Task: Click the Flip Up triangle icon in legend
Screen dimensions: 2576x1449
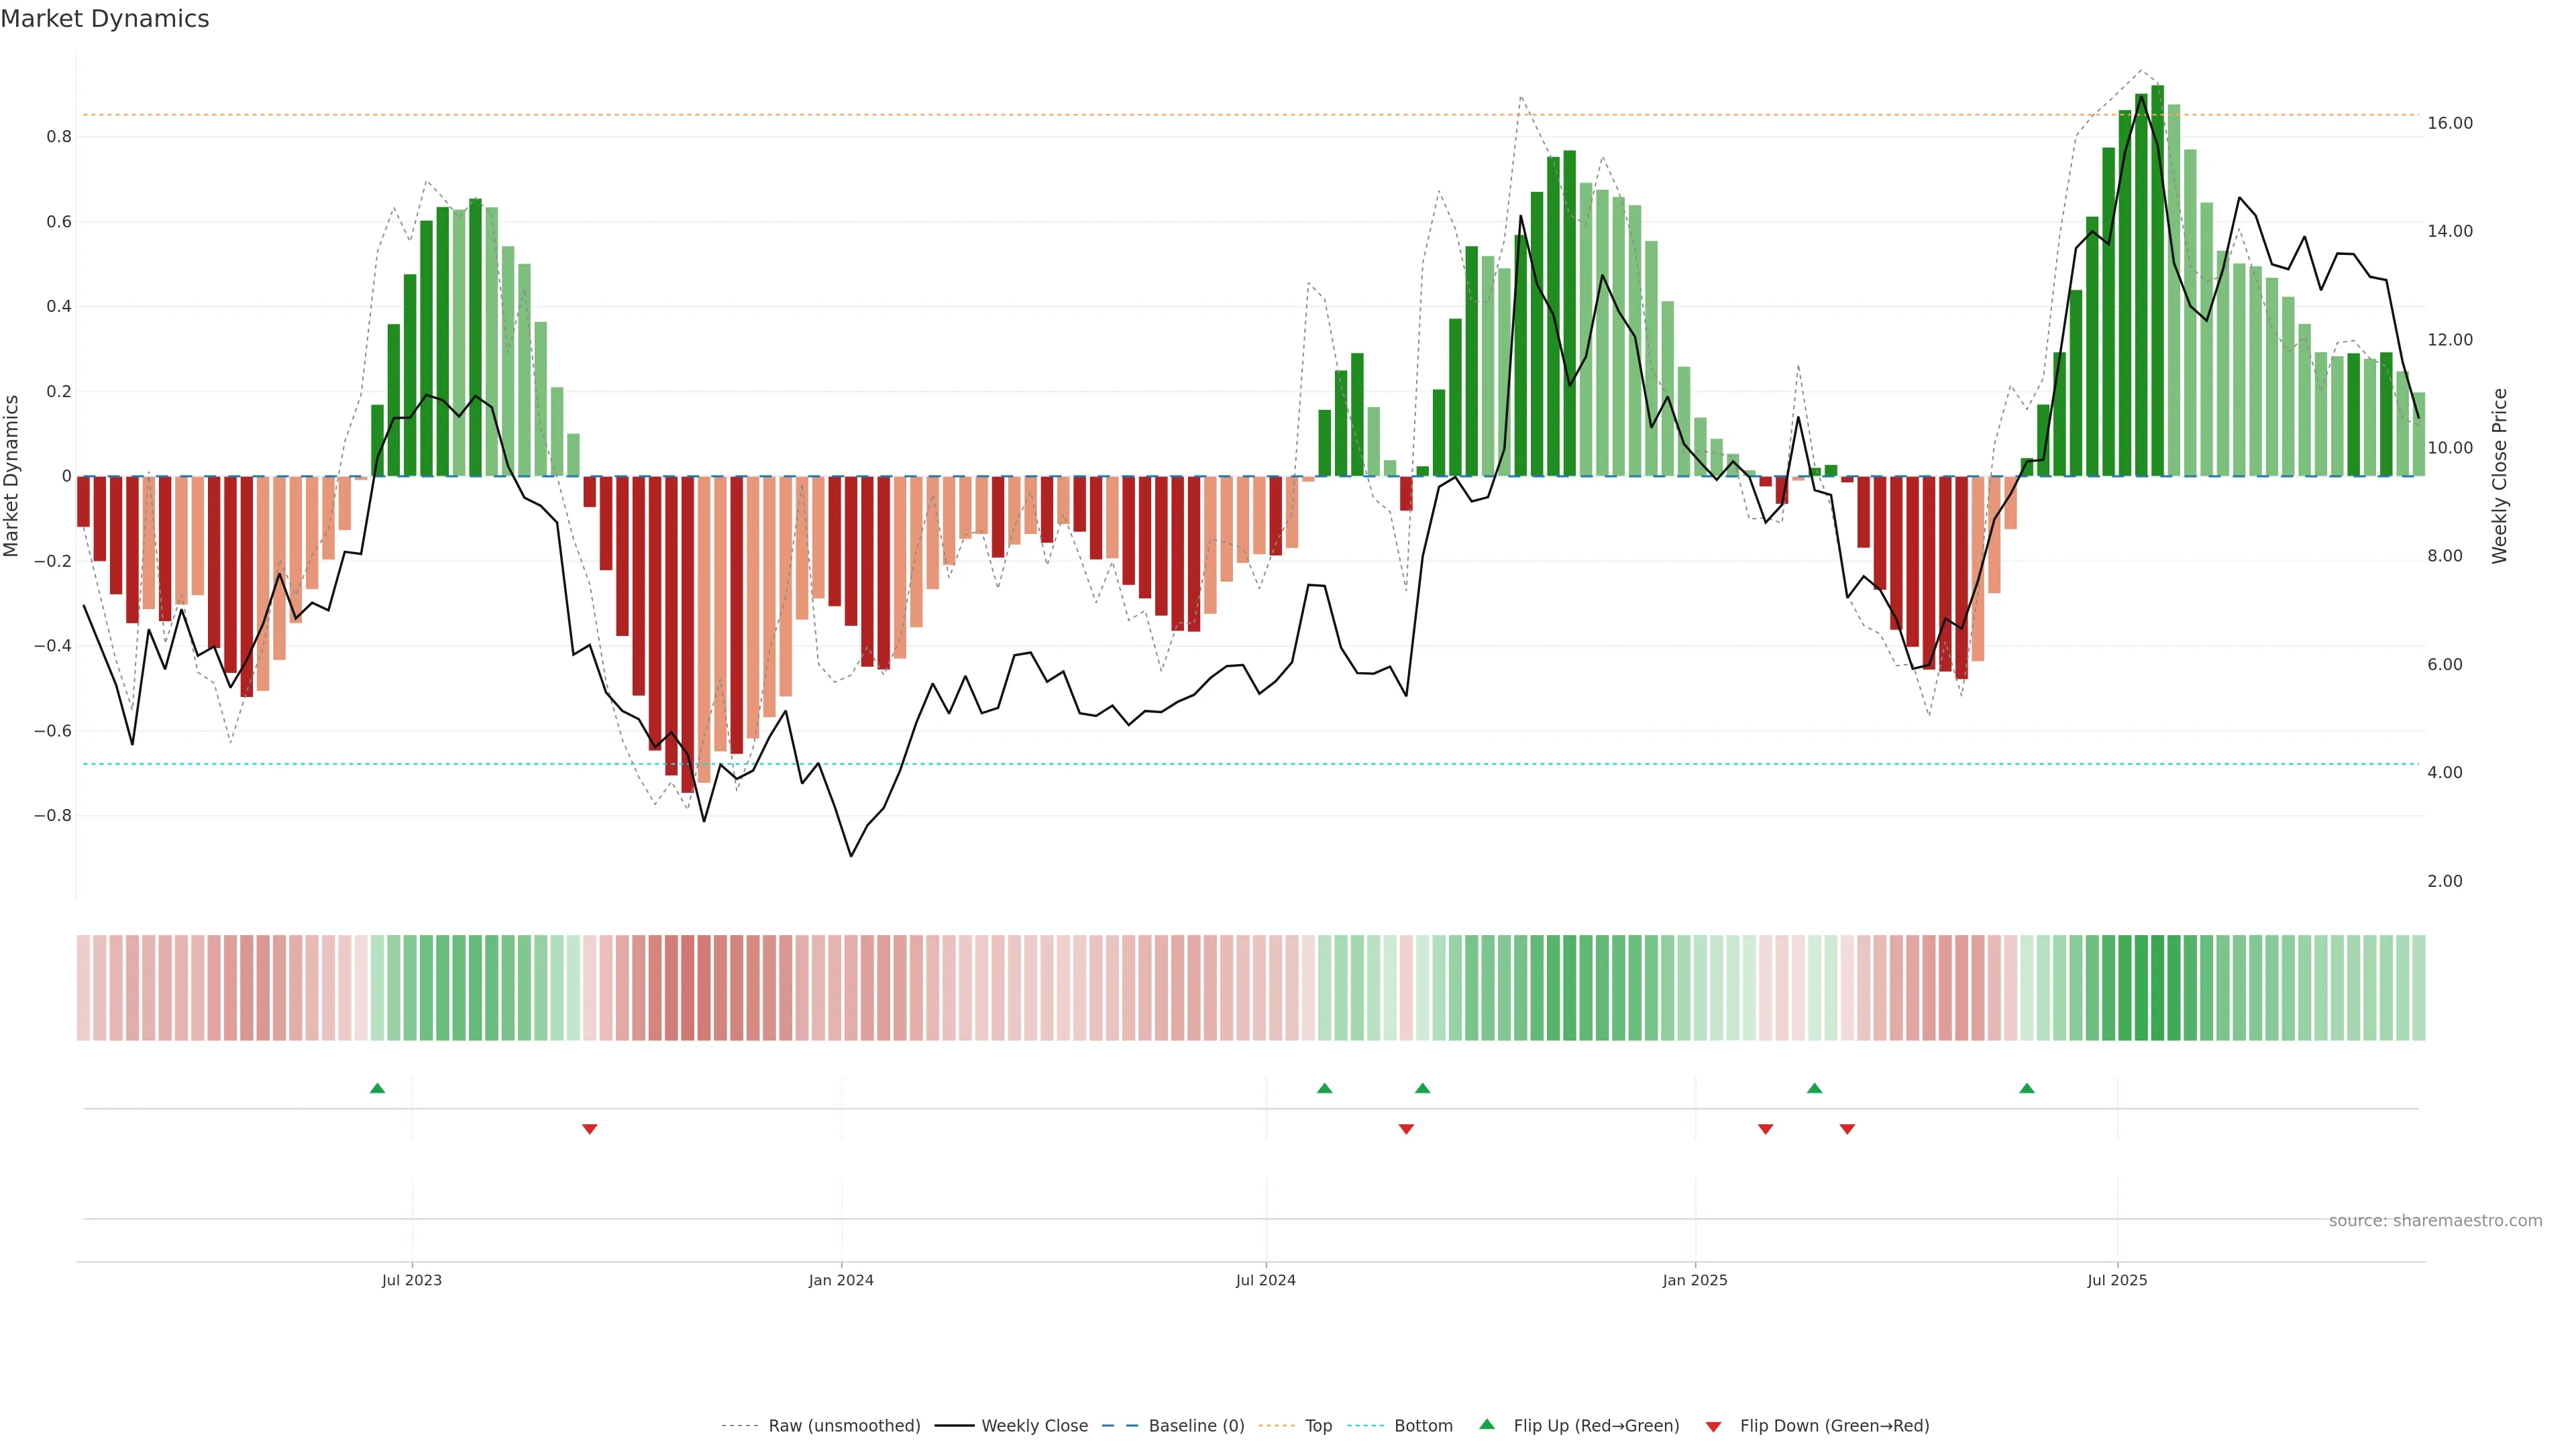Action: point(1487,1424)
